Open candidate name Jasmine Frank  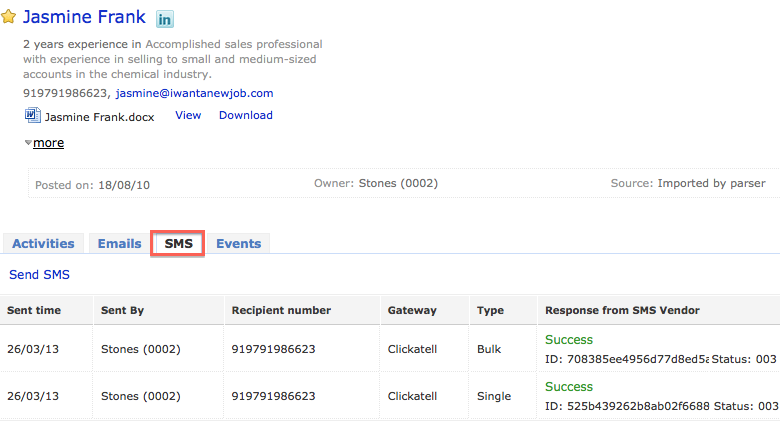click(x=84, y=17)
